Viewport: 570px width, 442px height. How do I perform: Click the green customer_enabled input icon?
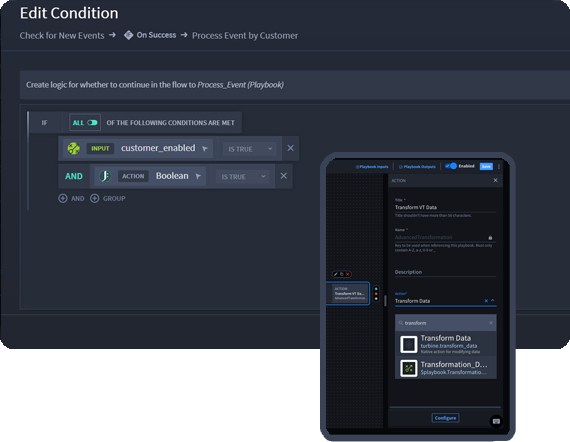click(73, 148)
